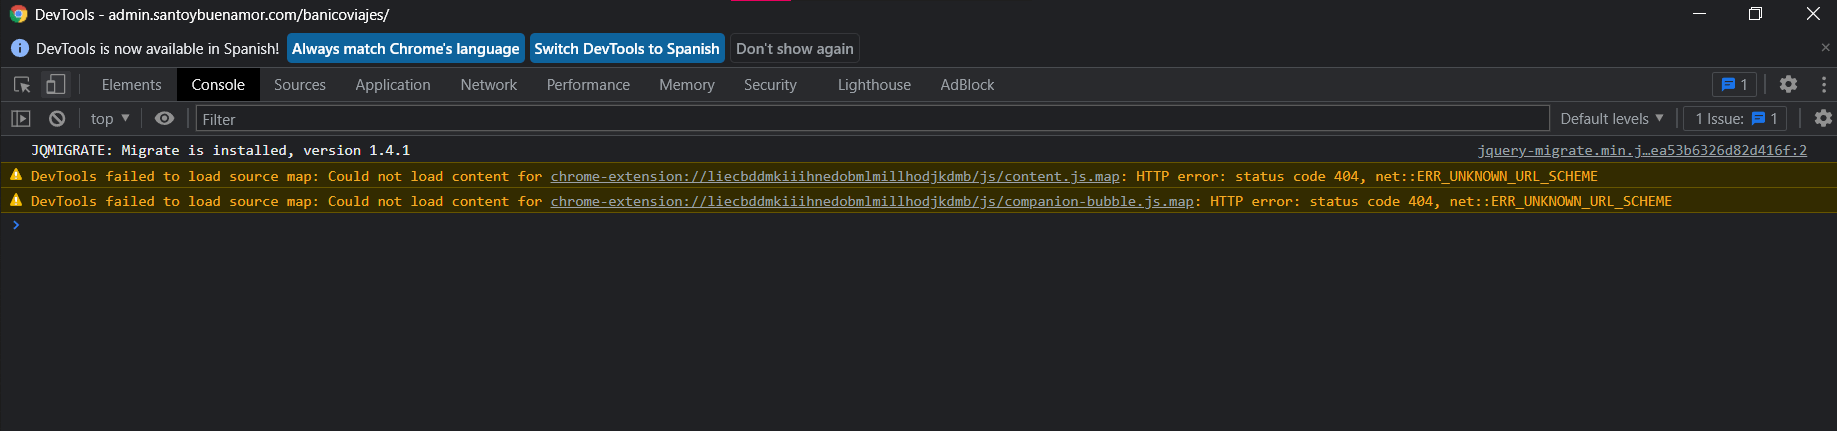Viewport: 1837px width, 431px height.
Task: Toggle the device toolbar icon
Action: (56, 85)
